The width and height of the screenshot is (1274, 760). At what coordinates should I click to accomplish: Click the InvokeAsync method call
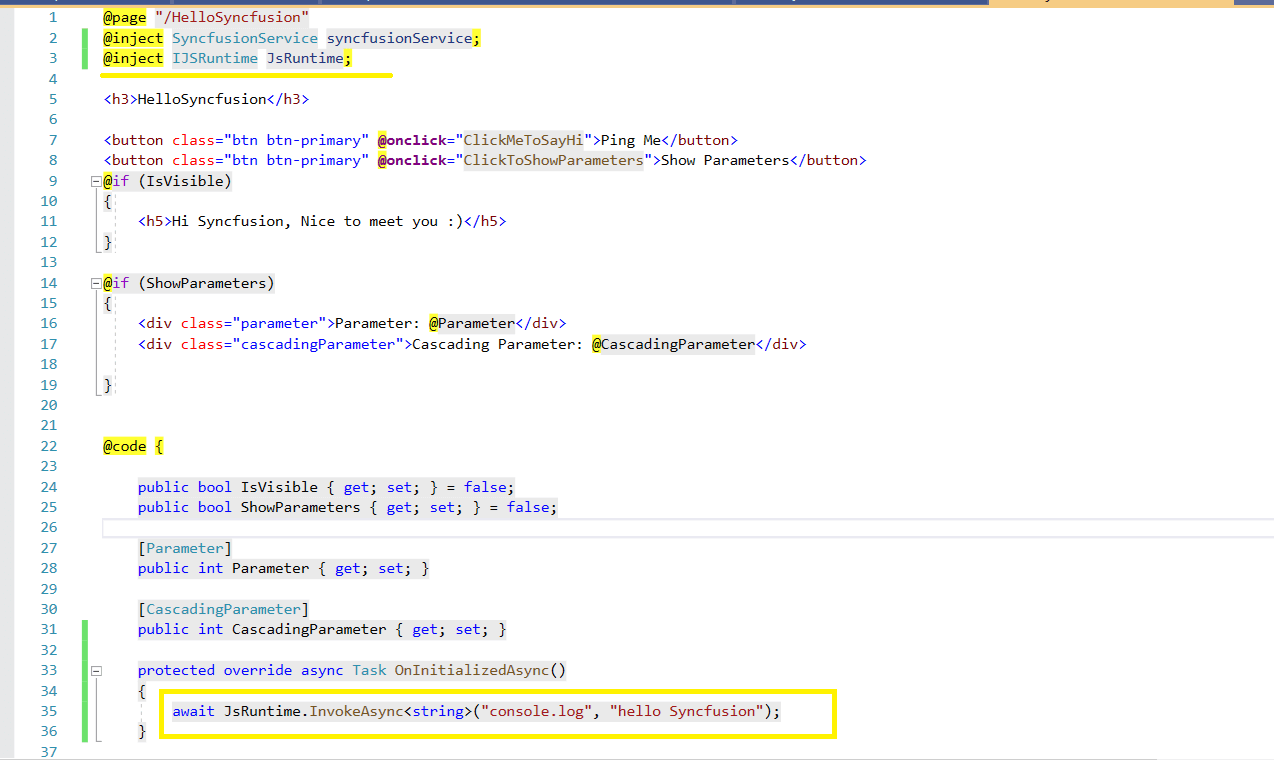[x=355, y=711]
